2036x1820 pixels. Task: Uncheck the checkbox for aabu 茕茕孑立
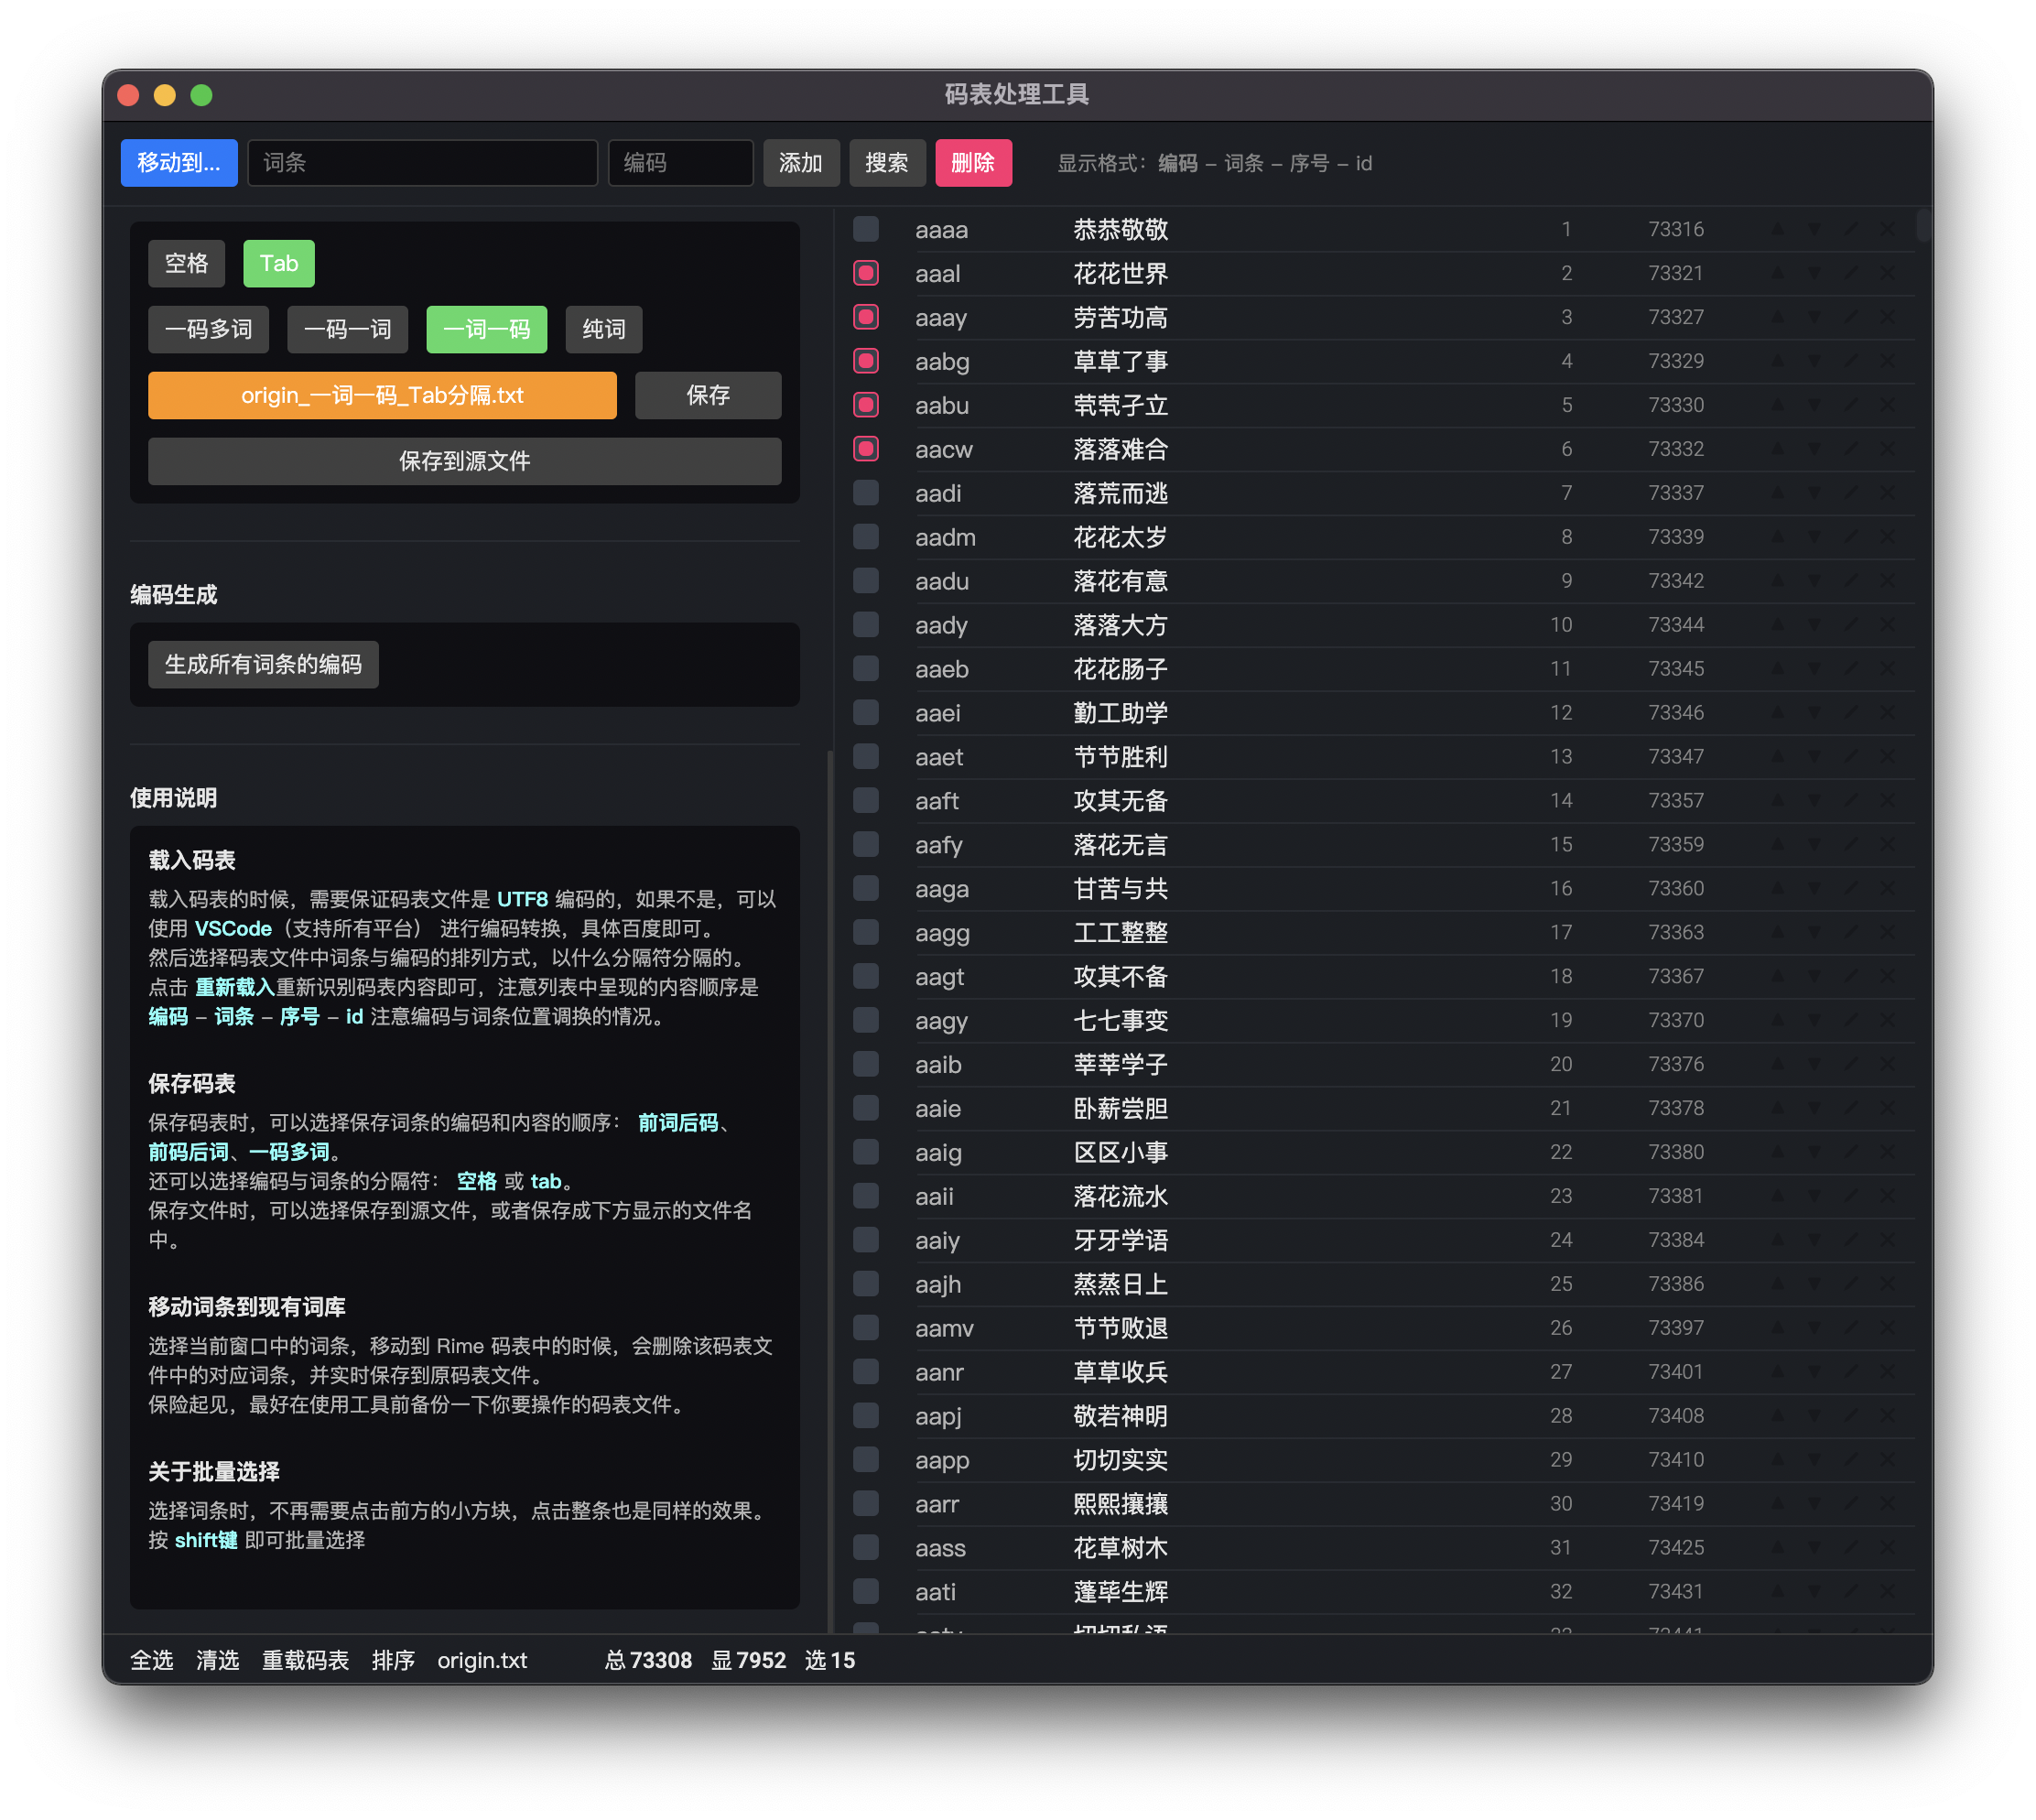(866, 405)
